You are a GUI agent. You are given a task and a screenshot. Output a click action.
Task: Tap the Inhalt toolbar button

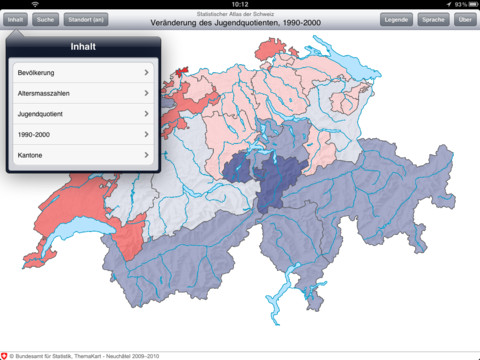click(15, 20)
